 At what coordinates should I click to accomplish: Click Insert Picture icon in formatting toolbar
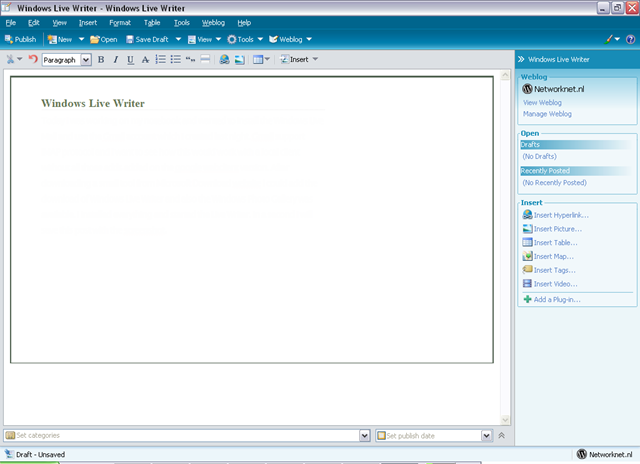point(240,60)
